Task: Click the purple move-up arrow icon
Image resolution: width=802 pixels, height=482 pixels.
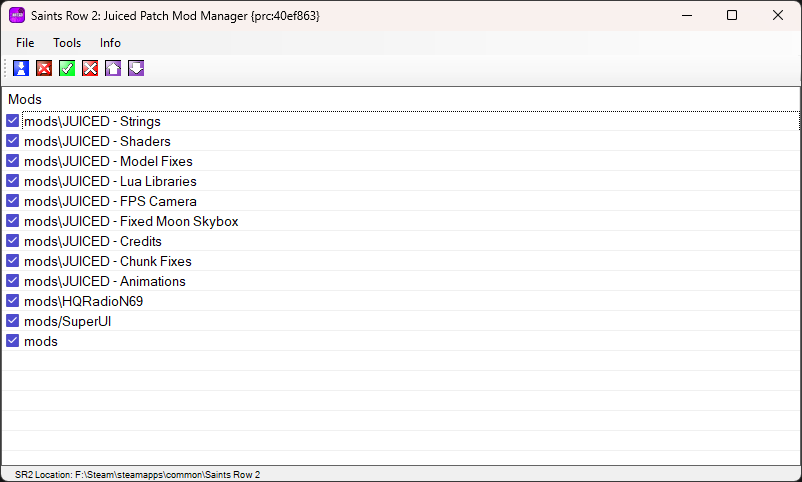Action: pos(113,68)
